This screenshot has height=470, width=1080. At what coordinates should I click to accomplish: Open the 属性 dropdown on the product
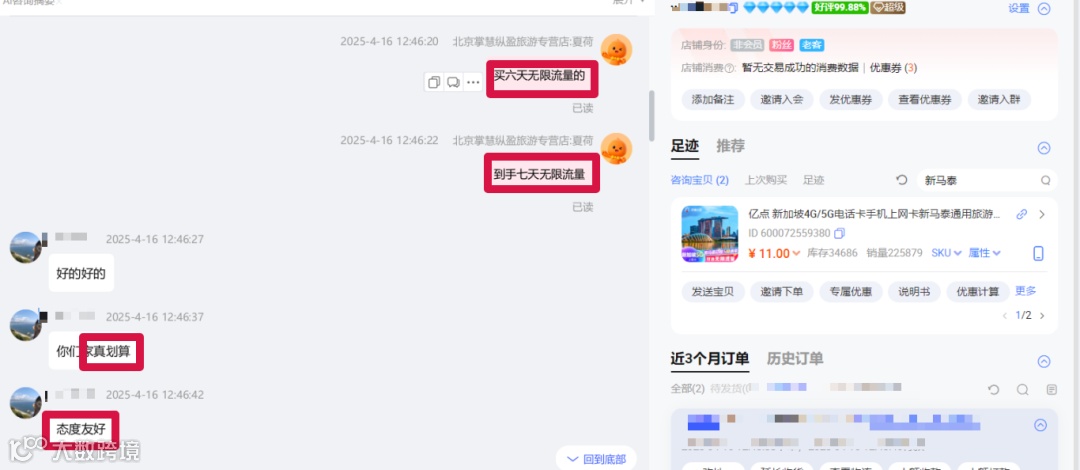point(984,253)
